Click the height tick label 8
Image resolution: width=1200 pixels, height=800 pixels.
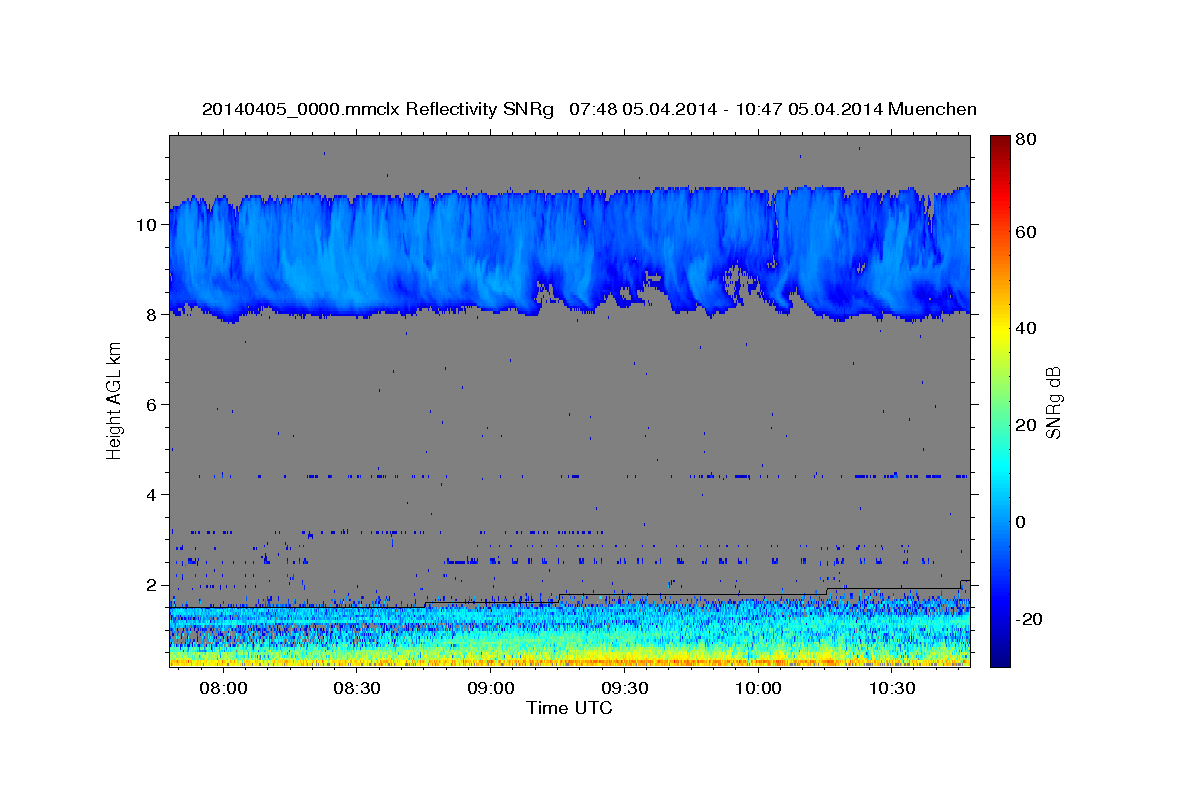point(153,314)
